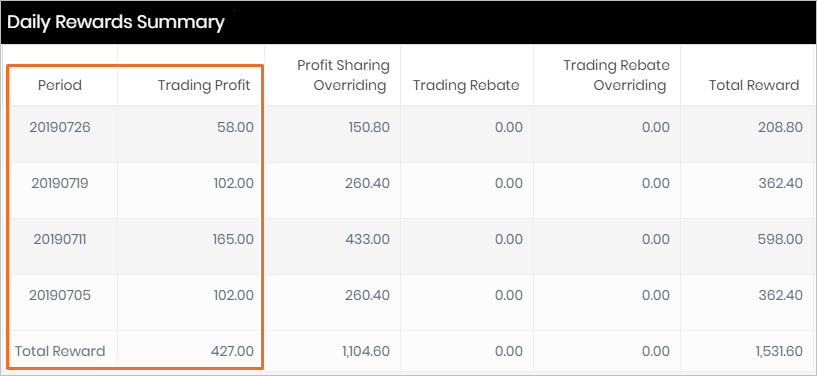This screenshot has width=817, height=376.
Task: Click the 208.80 total reward value
Action: coord(781,127)
